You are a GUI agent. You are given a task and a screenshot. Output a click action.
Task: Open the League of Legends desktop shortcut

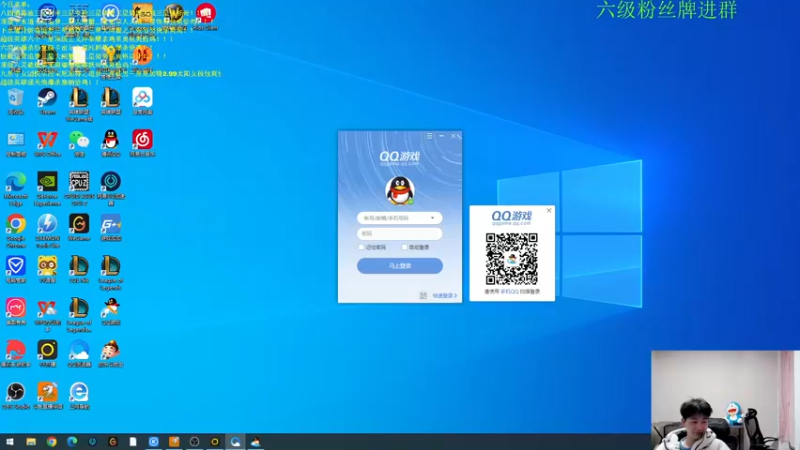click(111, 273)
